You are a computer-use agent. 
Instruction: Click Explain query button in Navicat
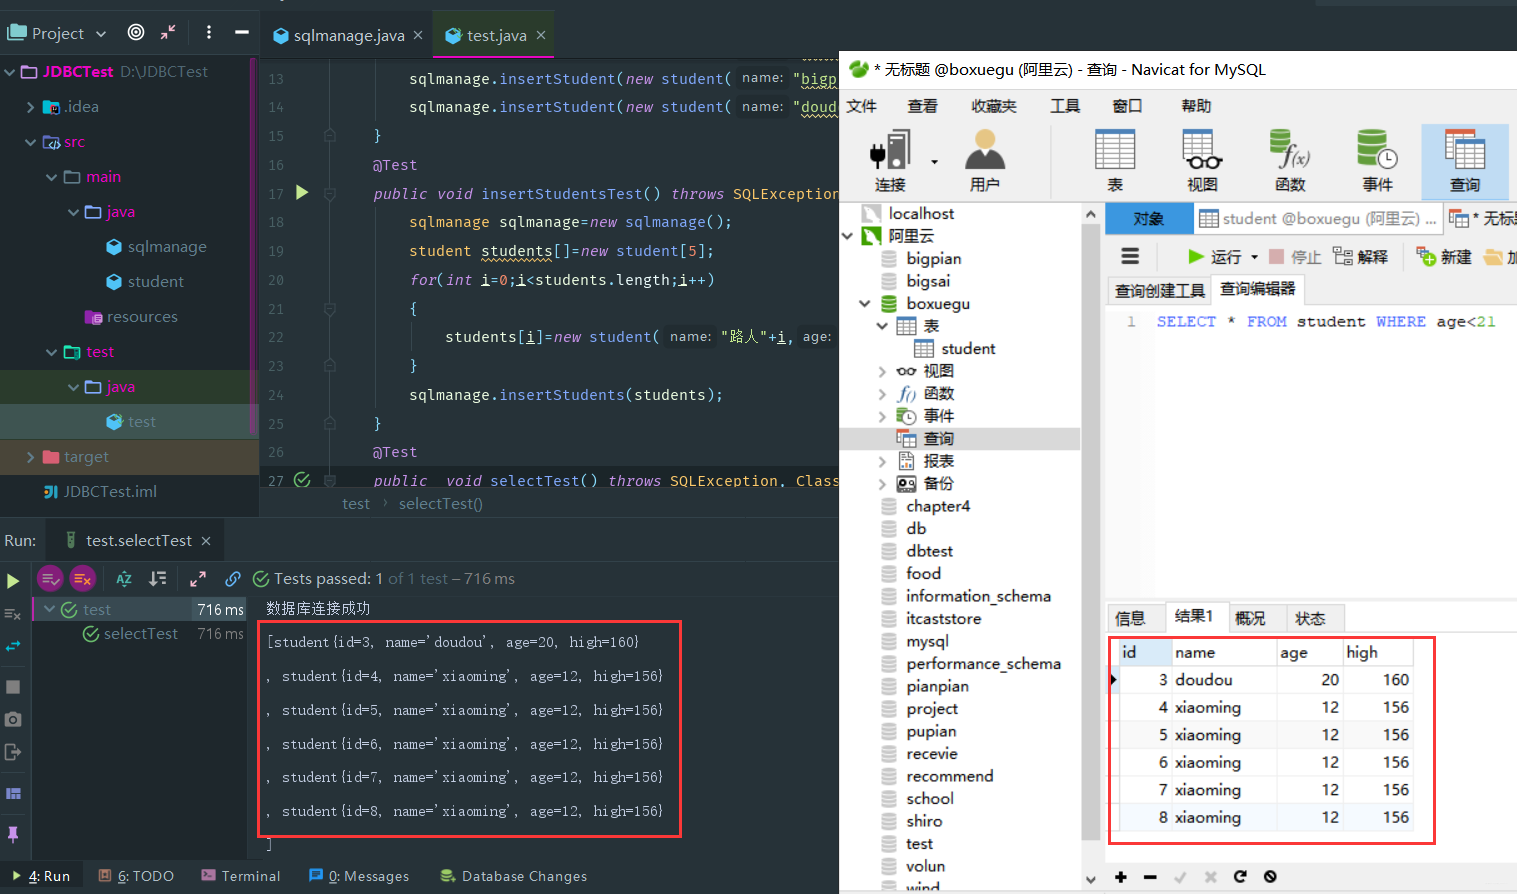click(x=1361, y=257)
